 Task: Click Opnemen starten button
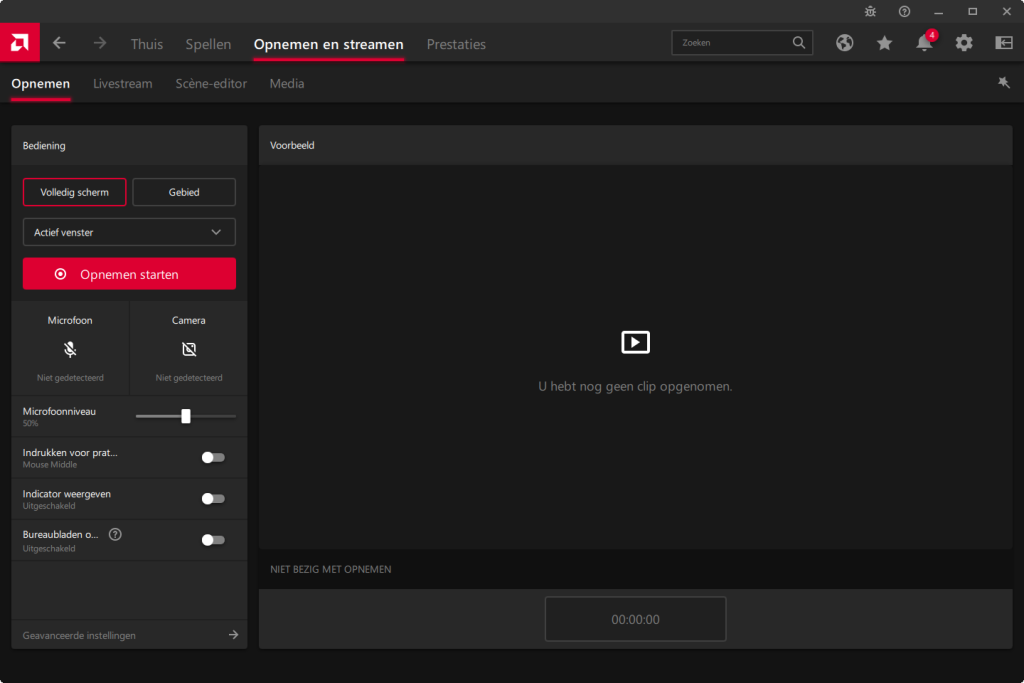(129, 274)
